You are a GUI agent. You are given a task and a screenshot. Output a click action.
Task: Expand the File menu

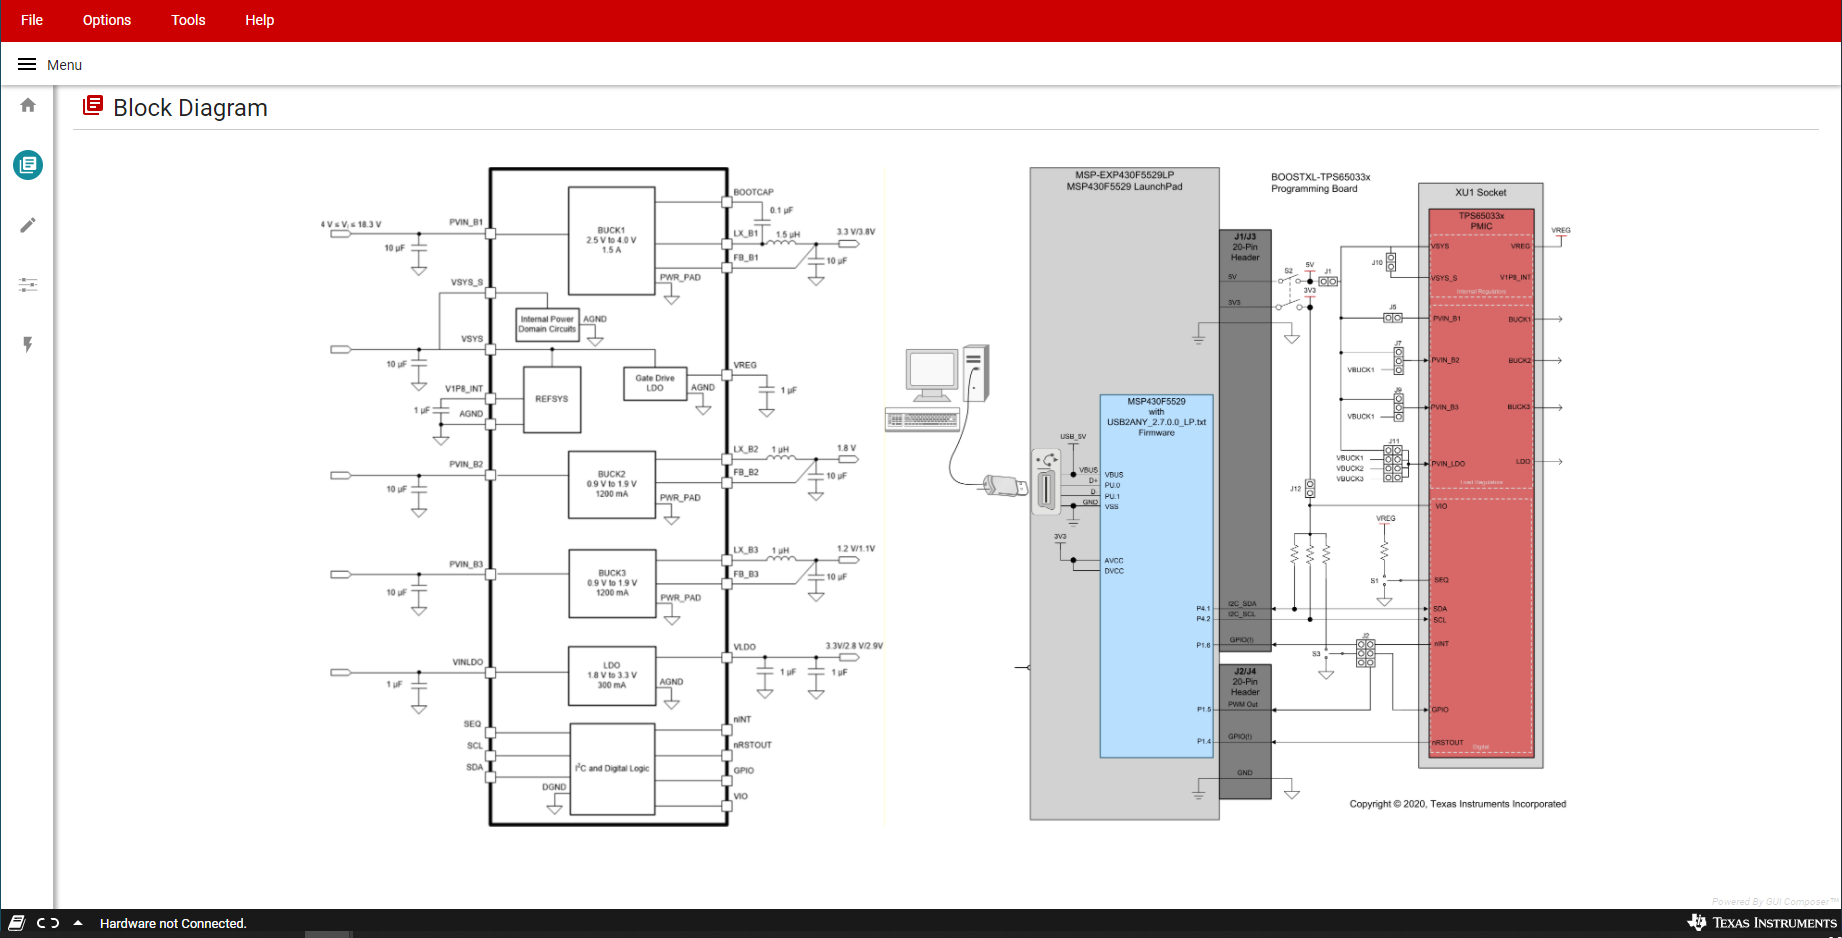pos(31,20)
